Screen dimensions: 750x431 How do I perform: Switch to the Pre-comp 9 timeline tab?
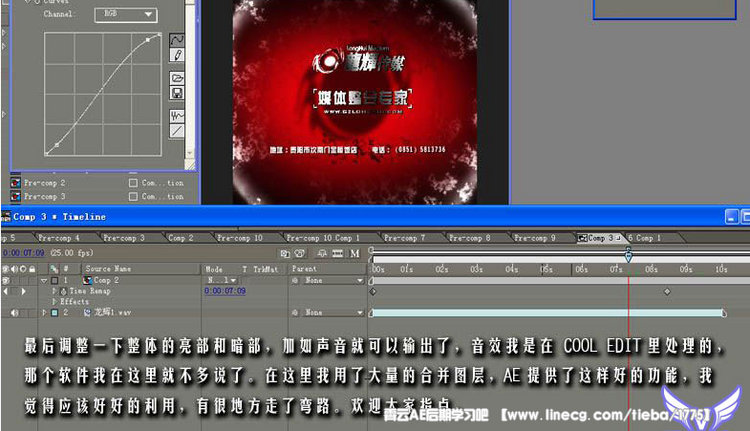point(534,238)
